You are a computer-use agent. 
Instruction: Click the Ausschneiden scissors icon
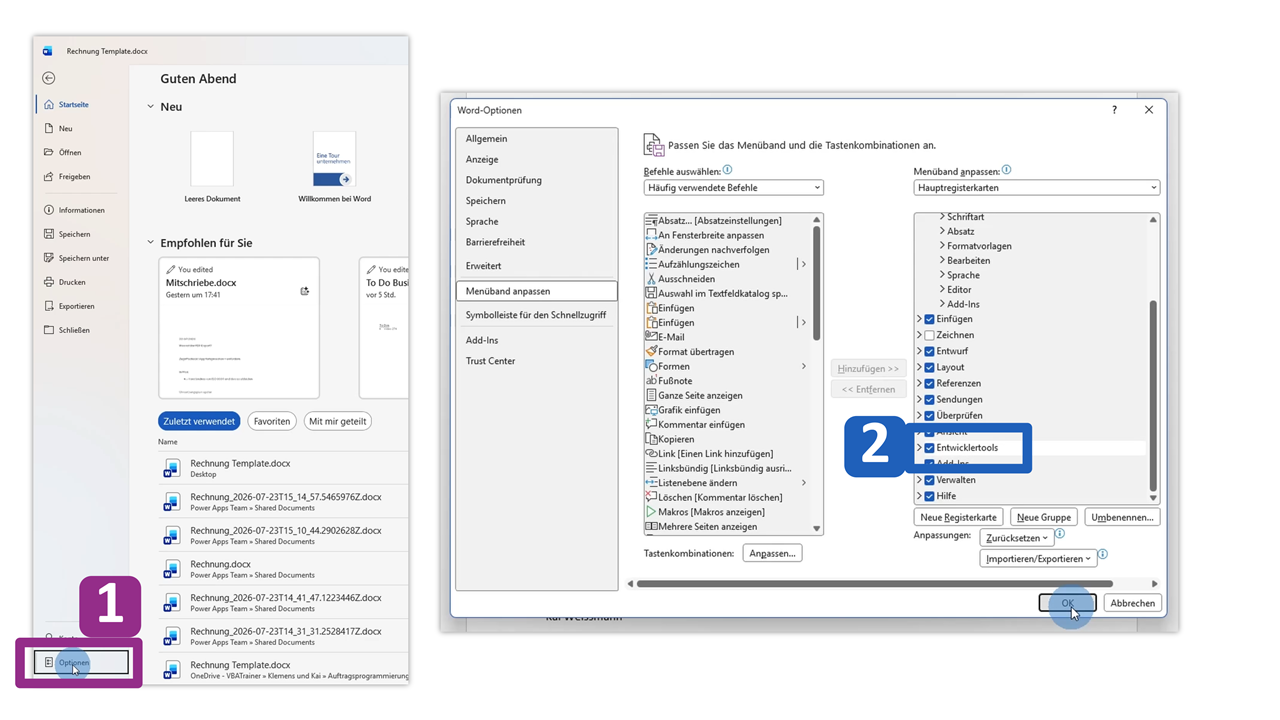pos(651,279)
